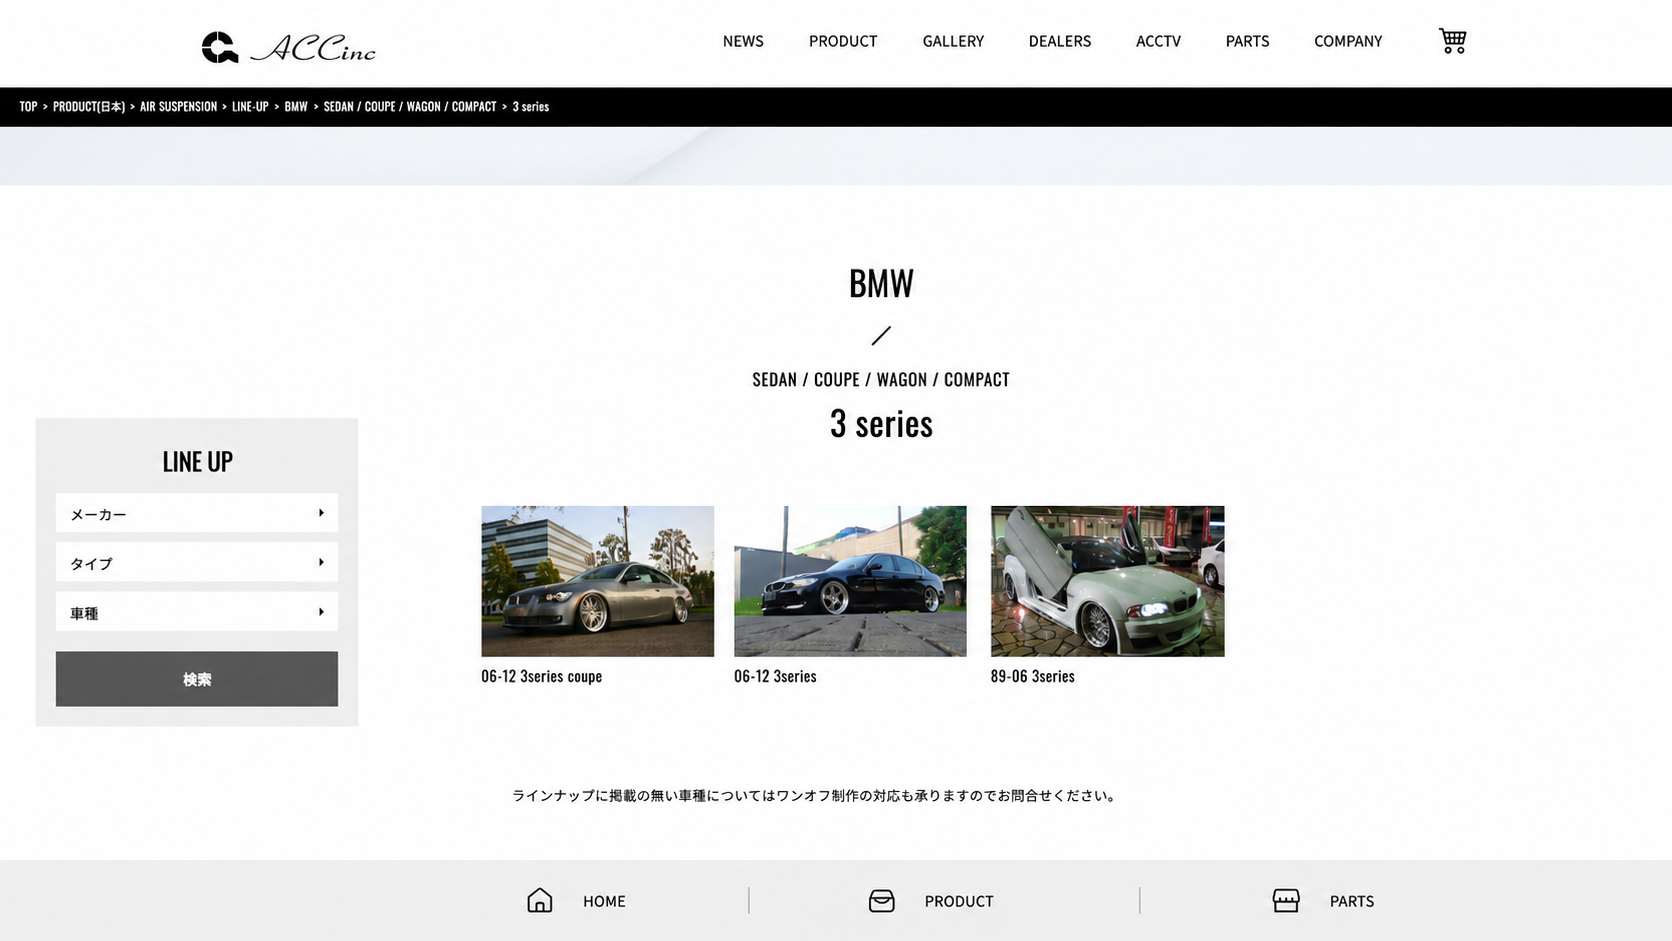Expand the メーカー dropdown
The width and height of the screenshot is (1672, 941).
pos(197,513)
